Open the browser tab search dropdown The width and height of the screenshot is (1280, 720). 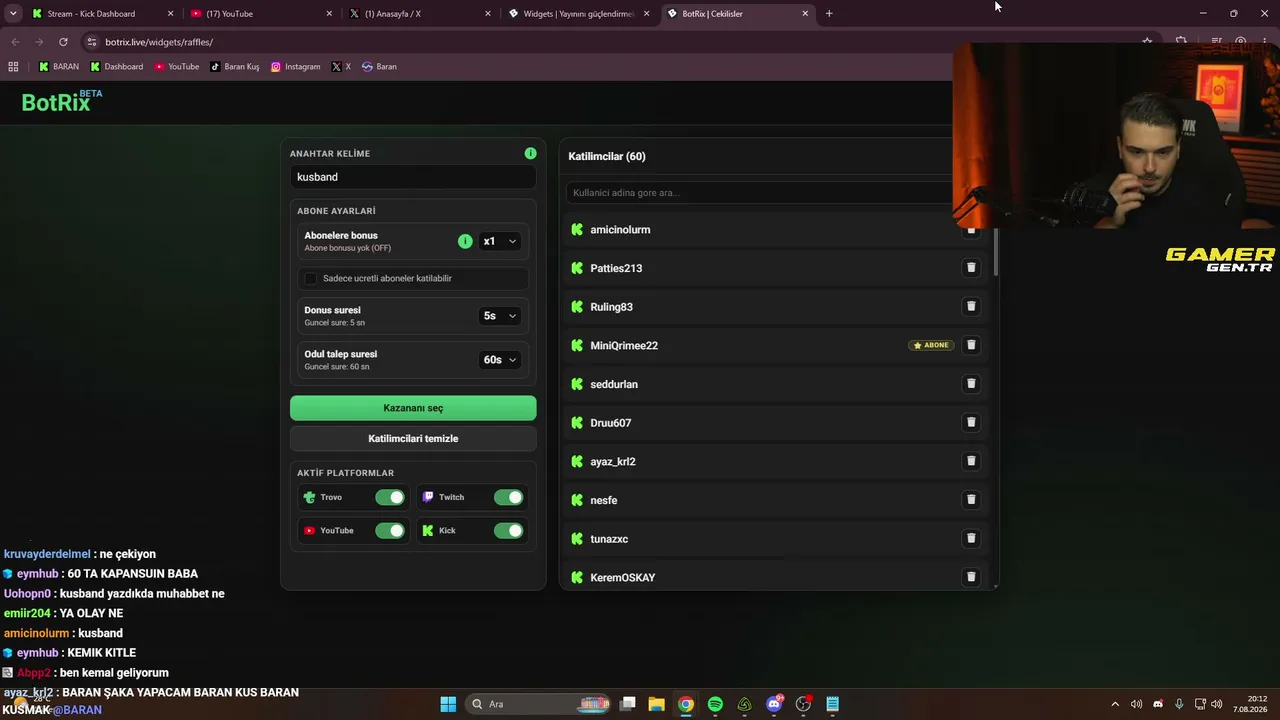coord(13,14)
